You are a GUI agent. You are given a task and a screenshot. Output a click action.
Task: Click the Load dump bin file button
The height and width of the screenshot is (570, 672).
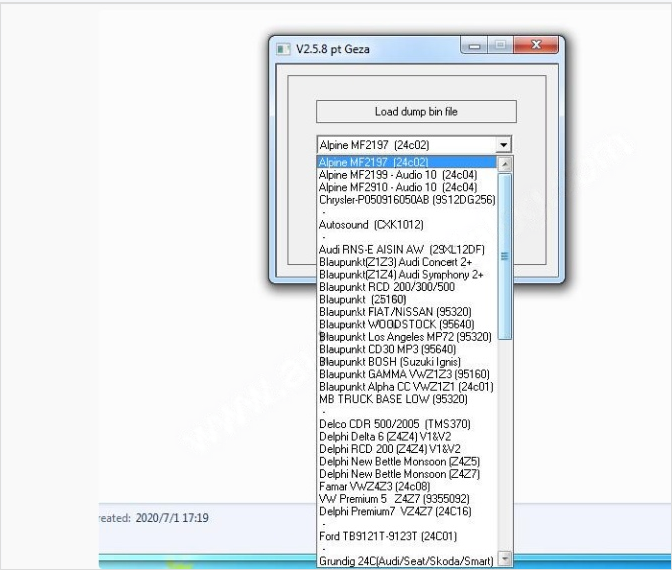pyautogui.click(x=416, y=112)
